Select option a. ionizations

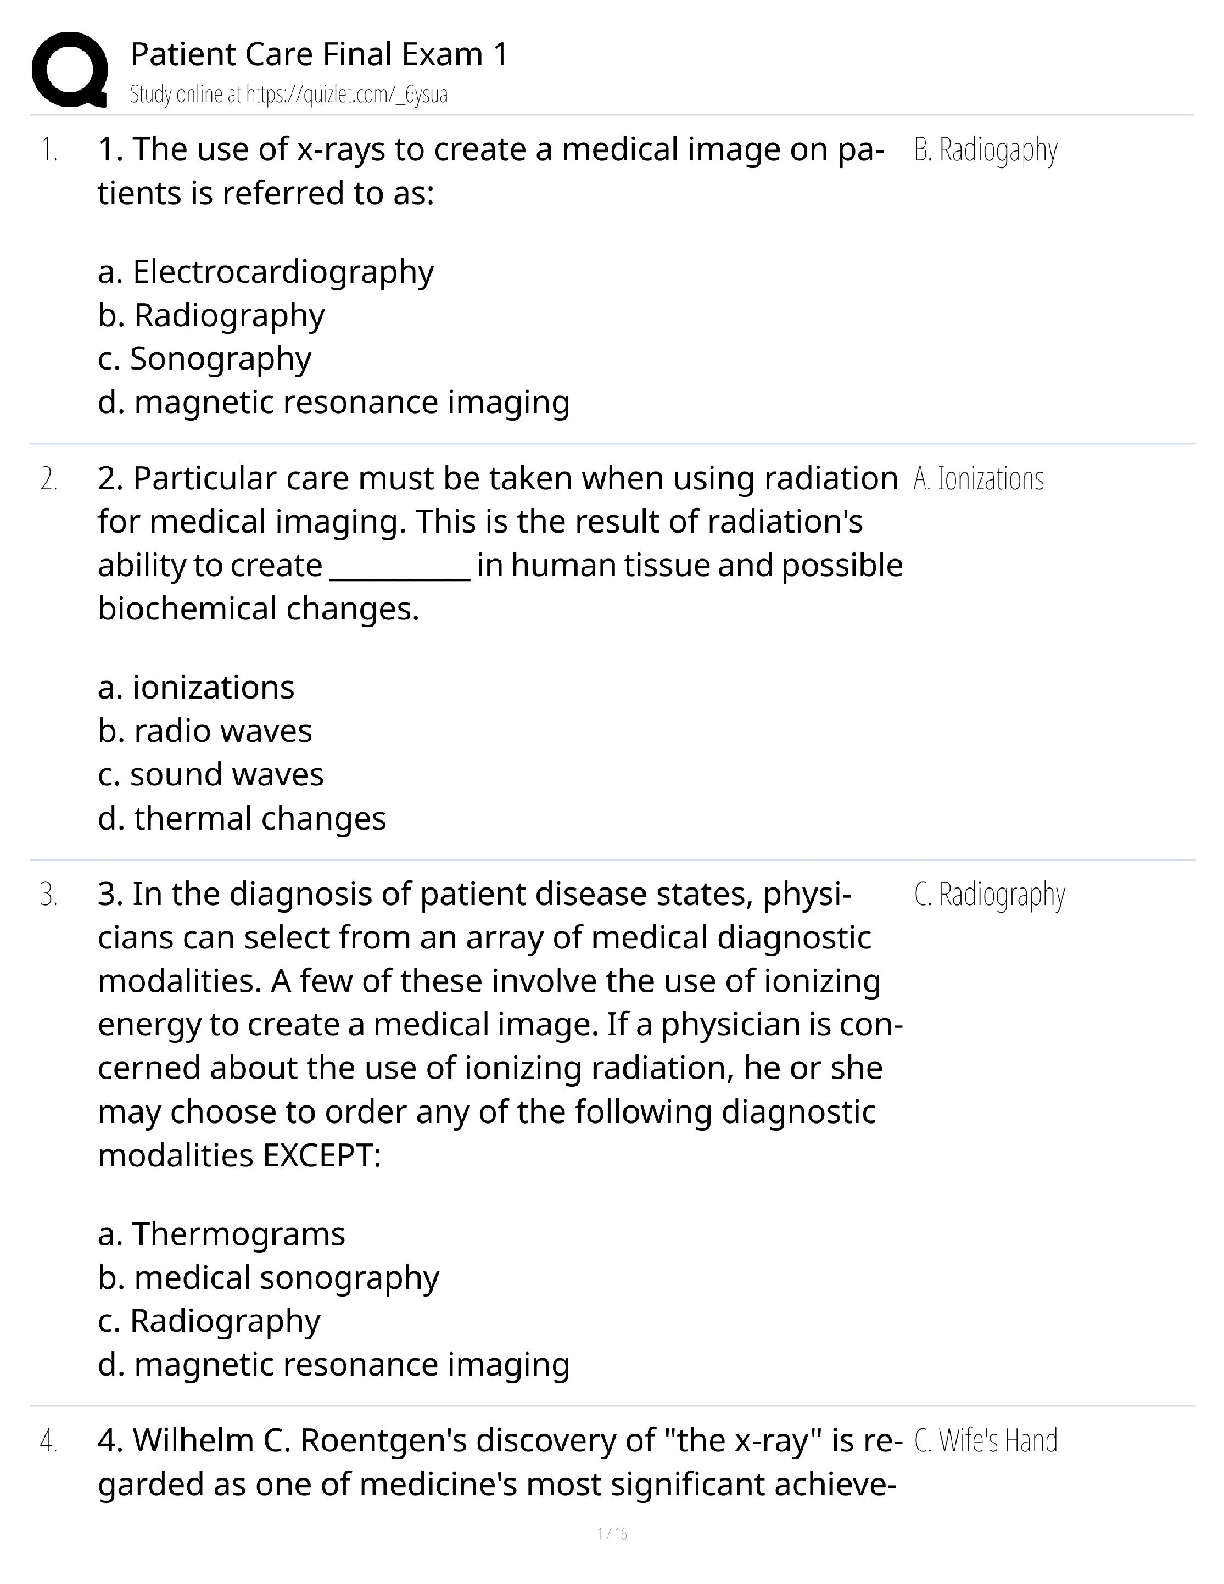coord(196,687)
